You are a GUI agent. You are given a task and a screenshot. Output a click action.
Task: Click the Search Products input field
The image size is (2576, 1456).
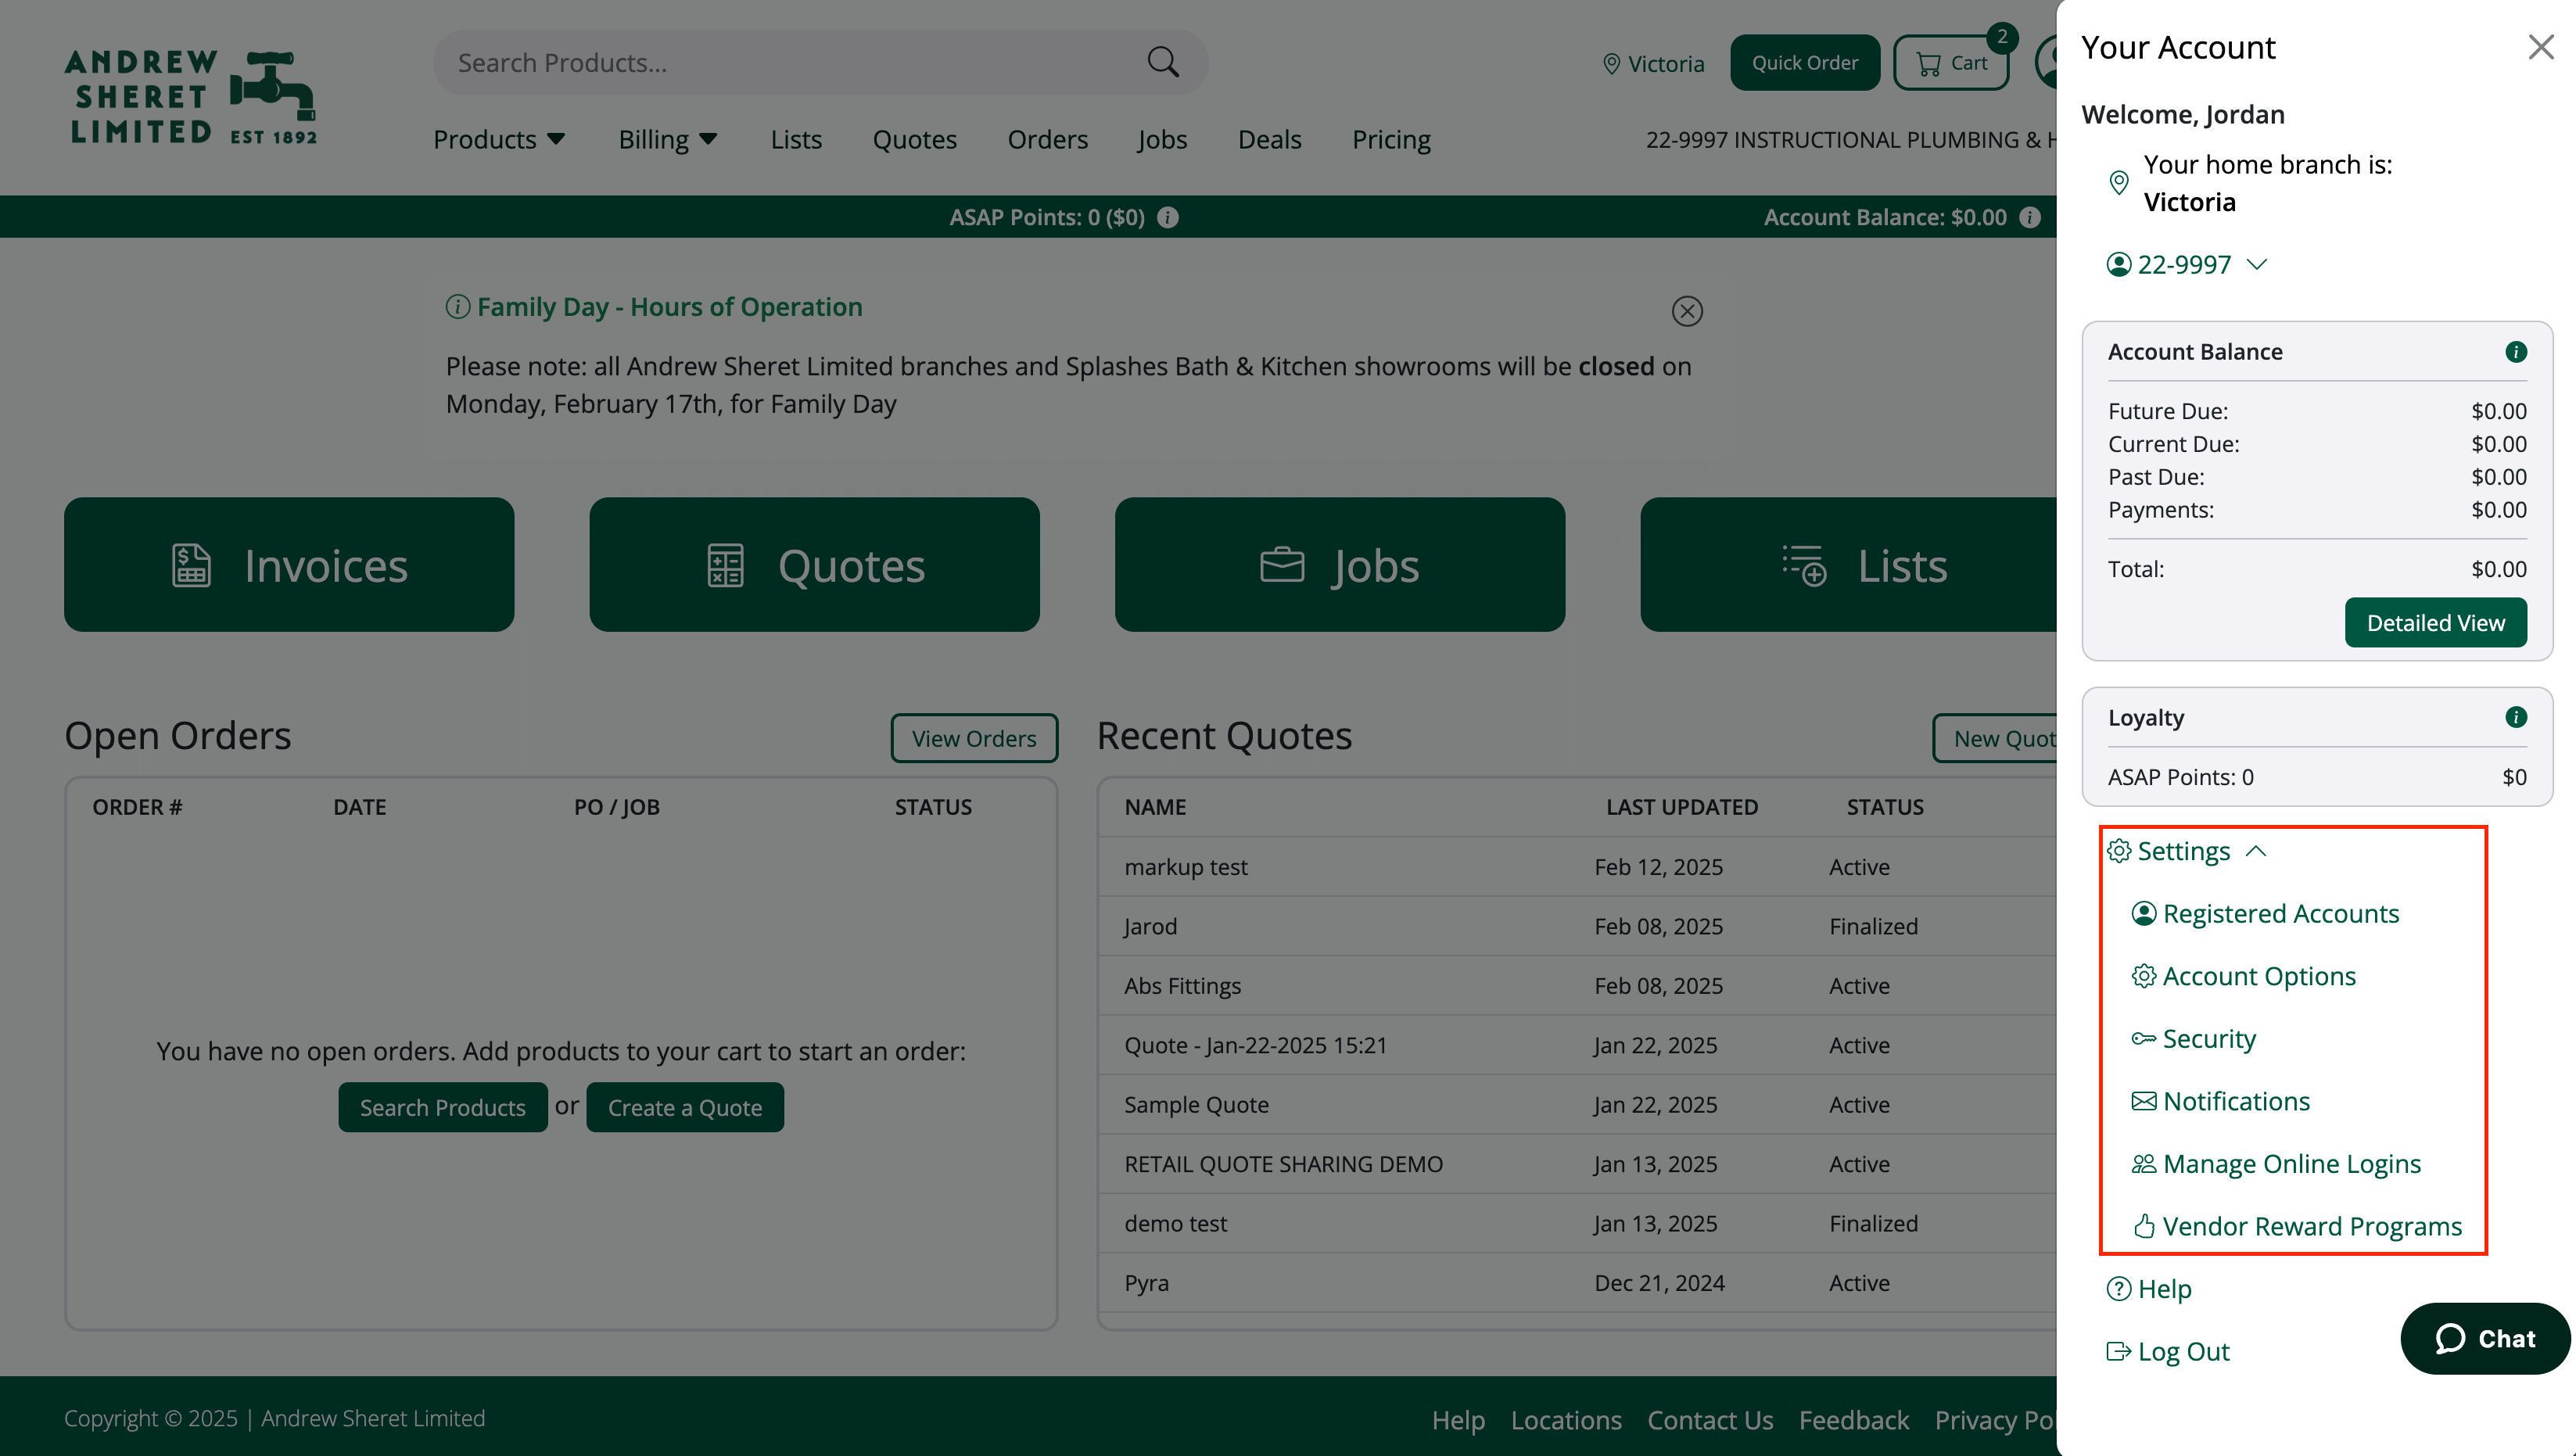pos(790,63)
